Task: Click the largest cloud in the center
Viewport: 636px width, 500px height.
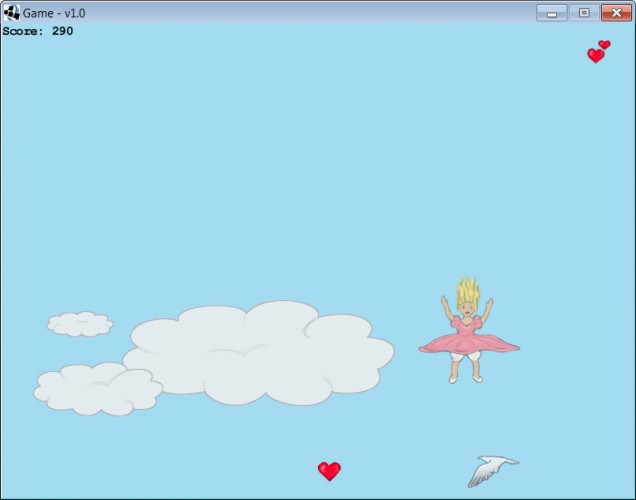Action: [x=258, y=353]
